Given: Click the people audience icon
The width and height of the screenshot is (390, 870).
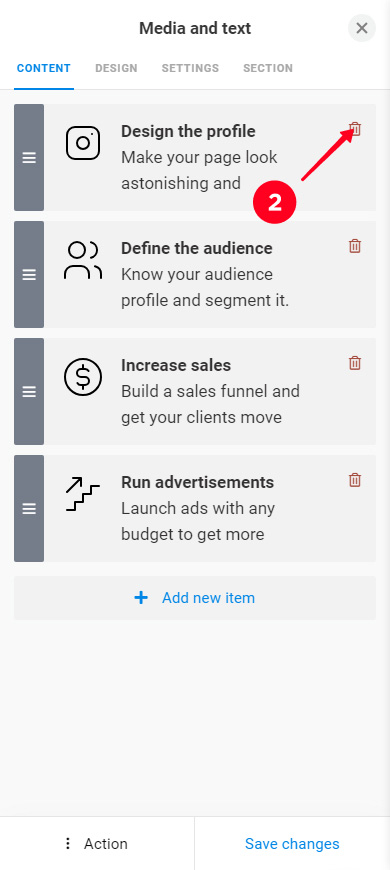Looking at the screenshot, I should (x=83, y=260).
